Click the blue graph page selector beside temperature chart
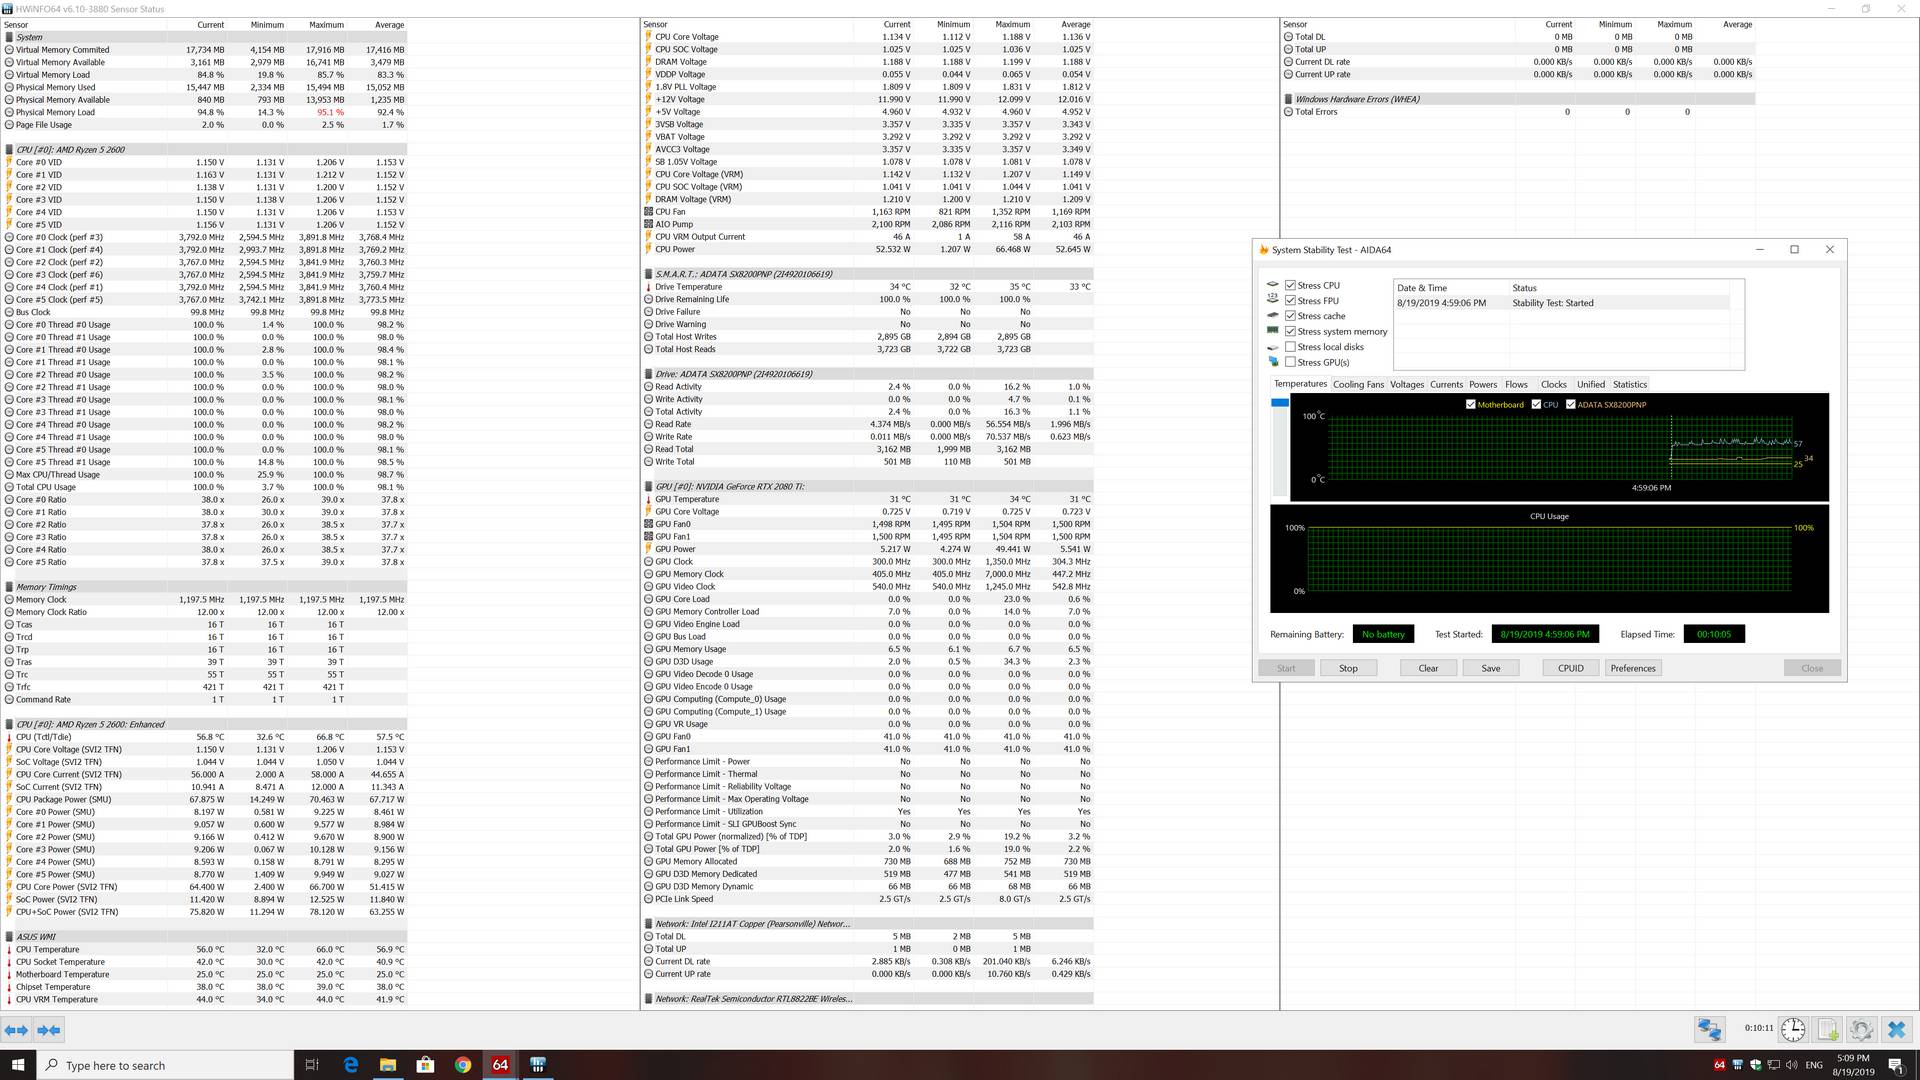 pyautogui.click(x=1279, y=402)
